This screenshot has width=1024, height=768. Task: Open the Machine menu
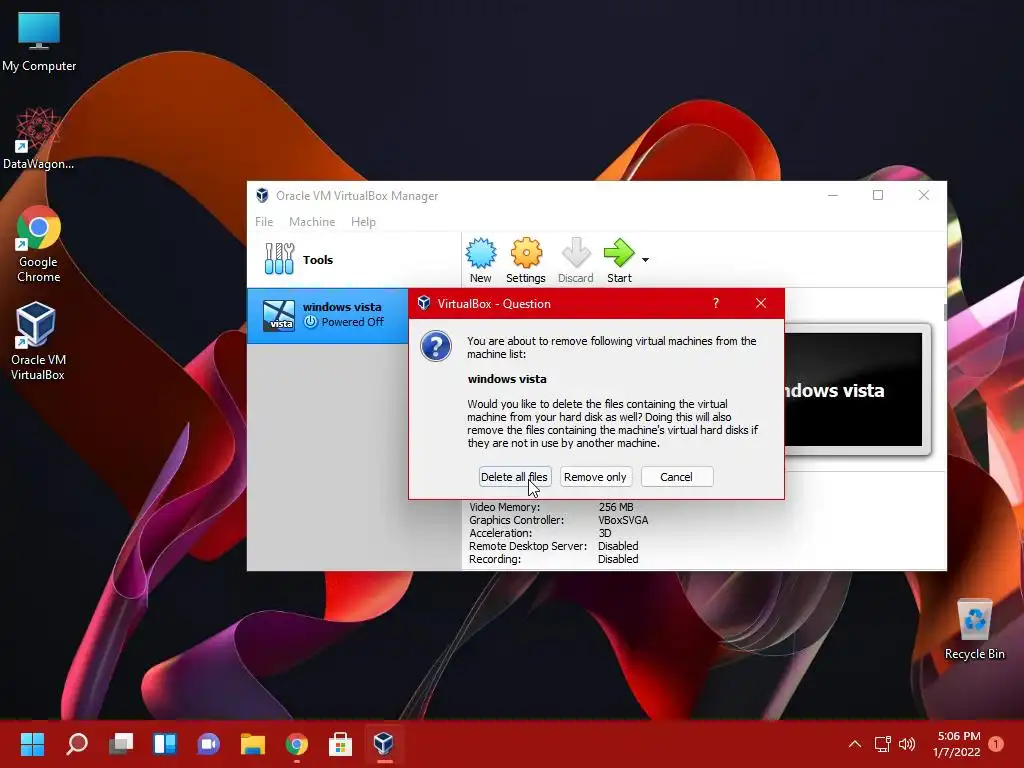[312, 222]
